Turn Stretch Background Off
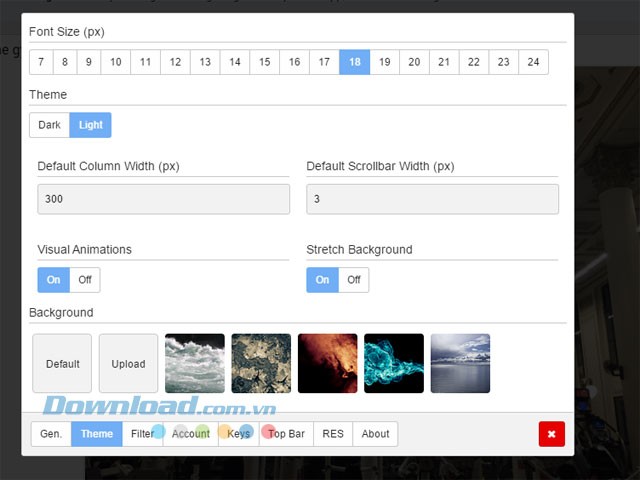The width and height of the screenshot is (640, 480). [353, 280]
